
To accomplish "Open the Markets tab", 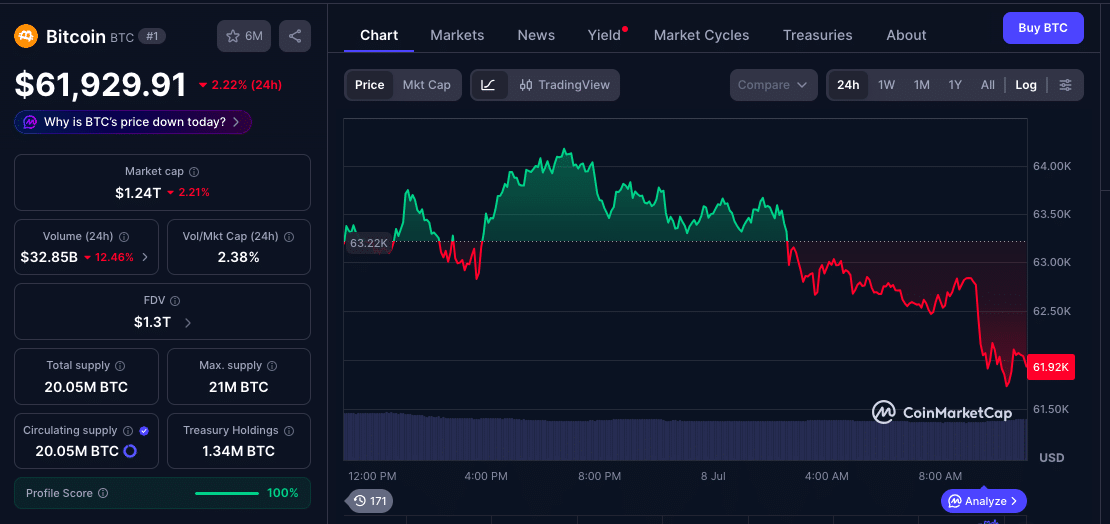I will [x=457, y=35].
